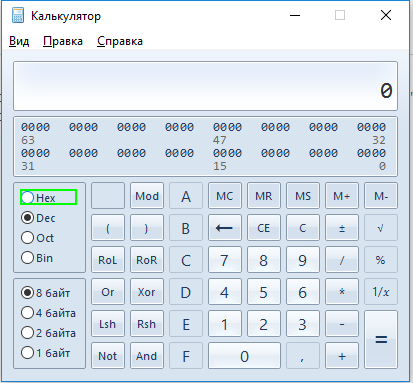Image resolution: width=413 pixels, height=383 pixels.
Task: Click the square root button
Action: tap(381, 228)
